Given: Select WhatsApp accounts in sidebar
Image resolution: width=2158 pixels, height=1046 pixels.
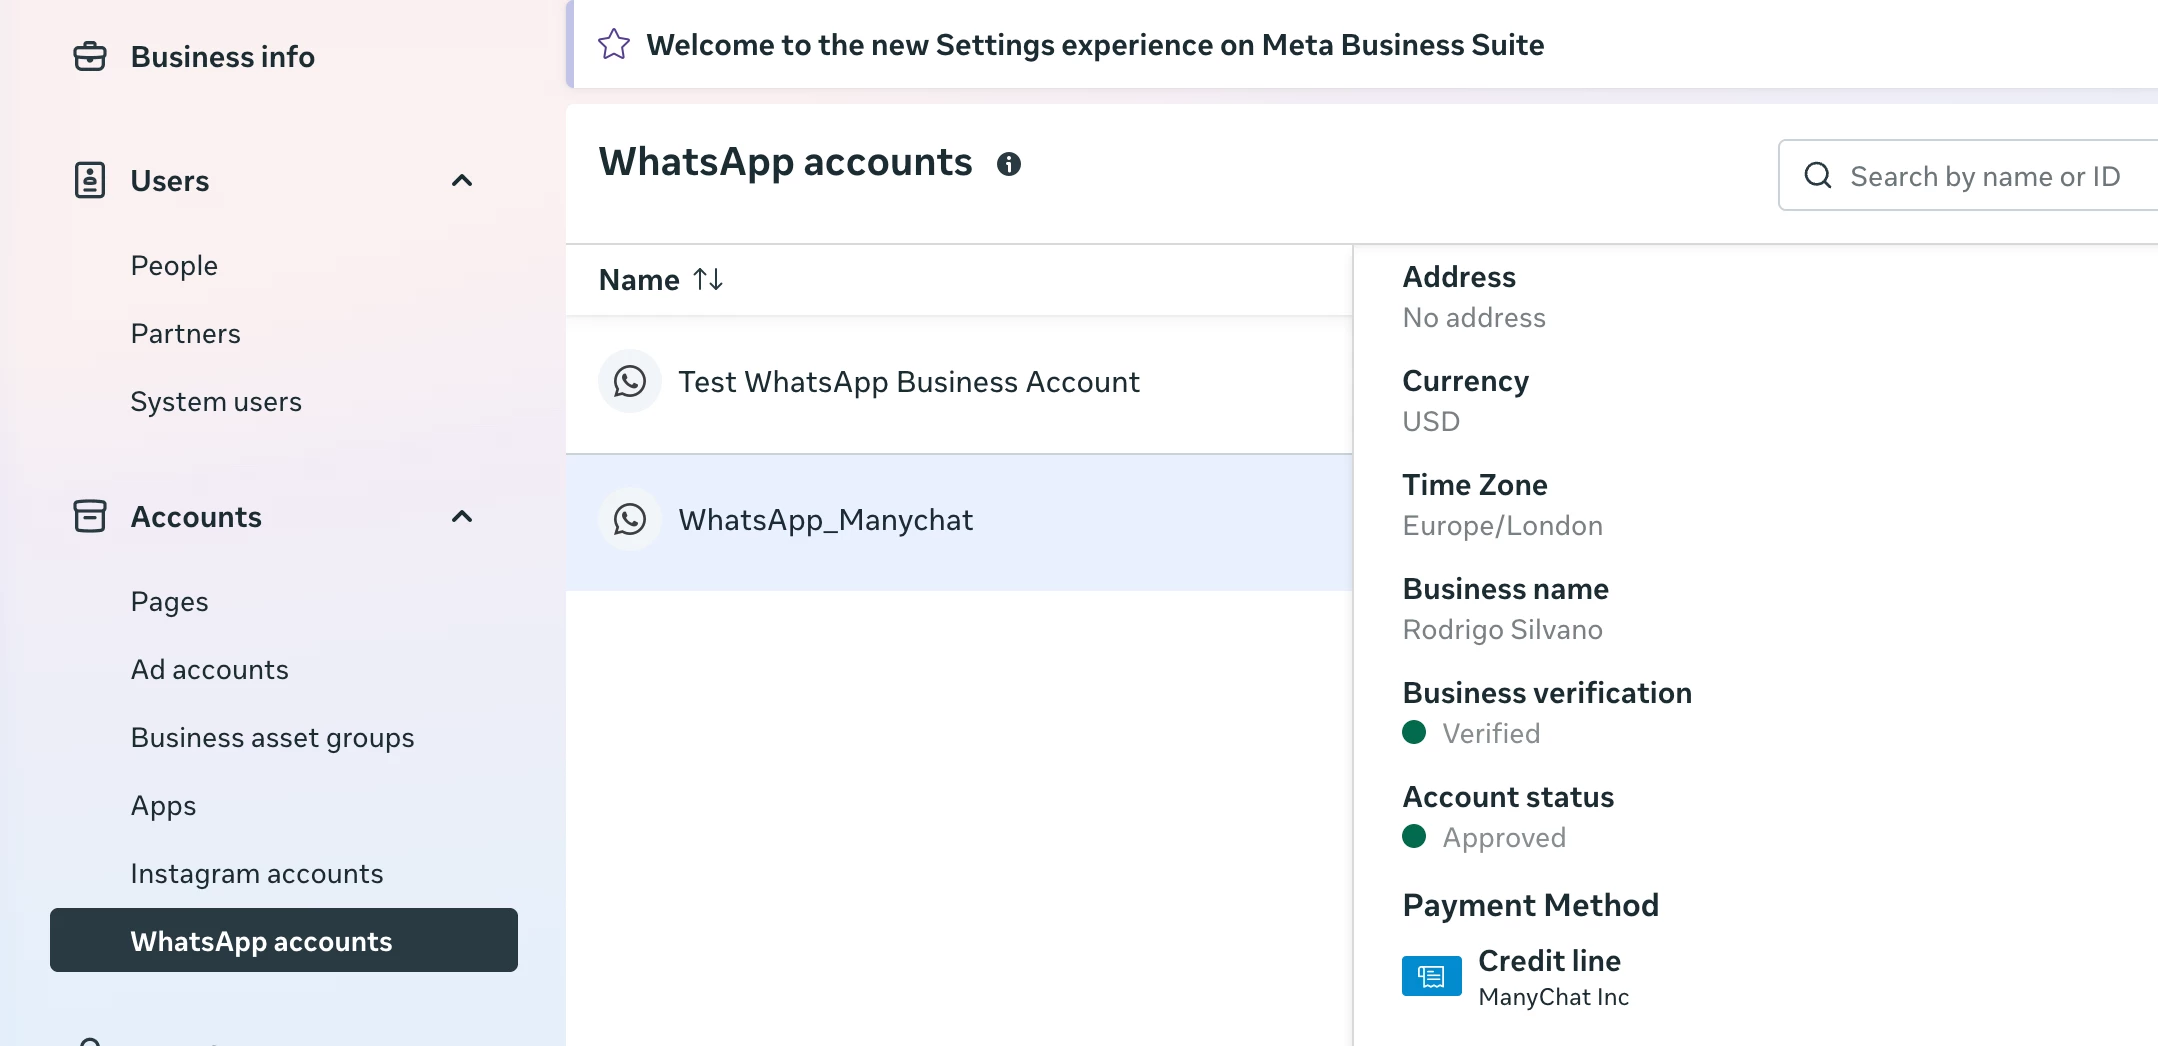Looking at the screenshot, I should pyautogui.click(x=284, y=940).
